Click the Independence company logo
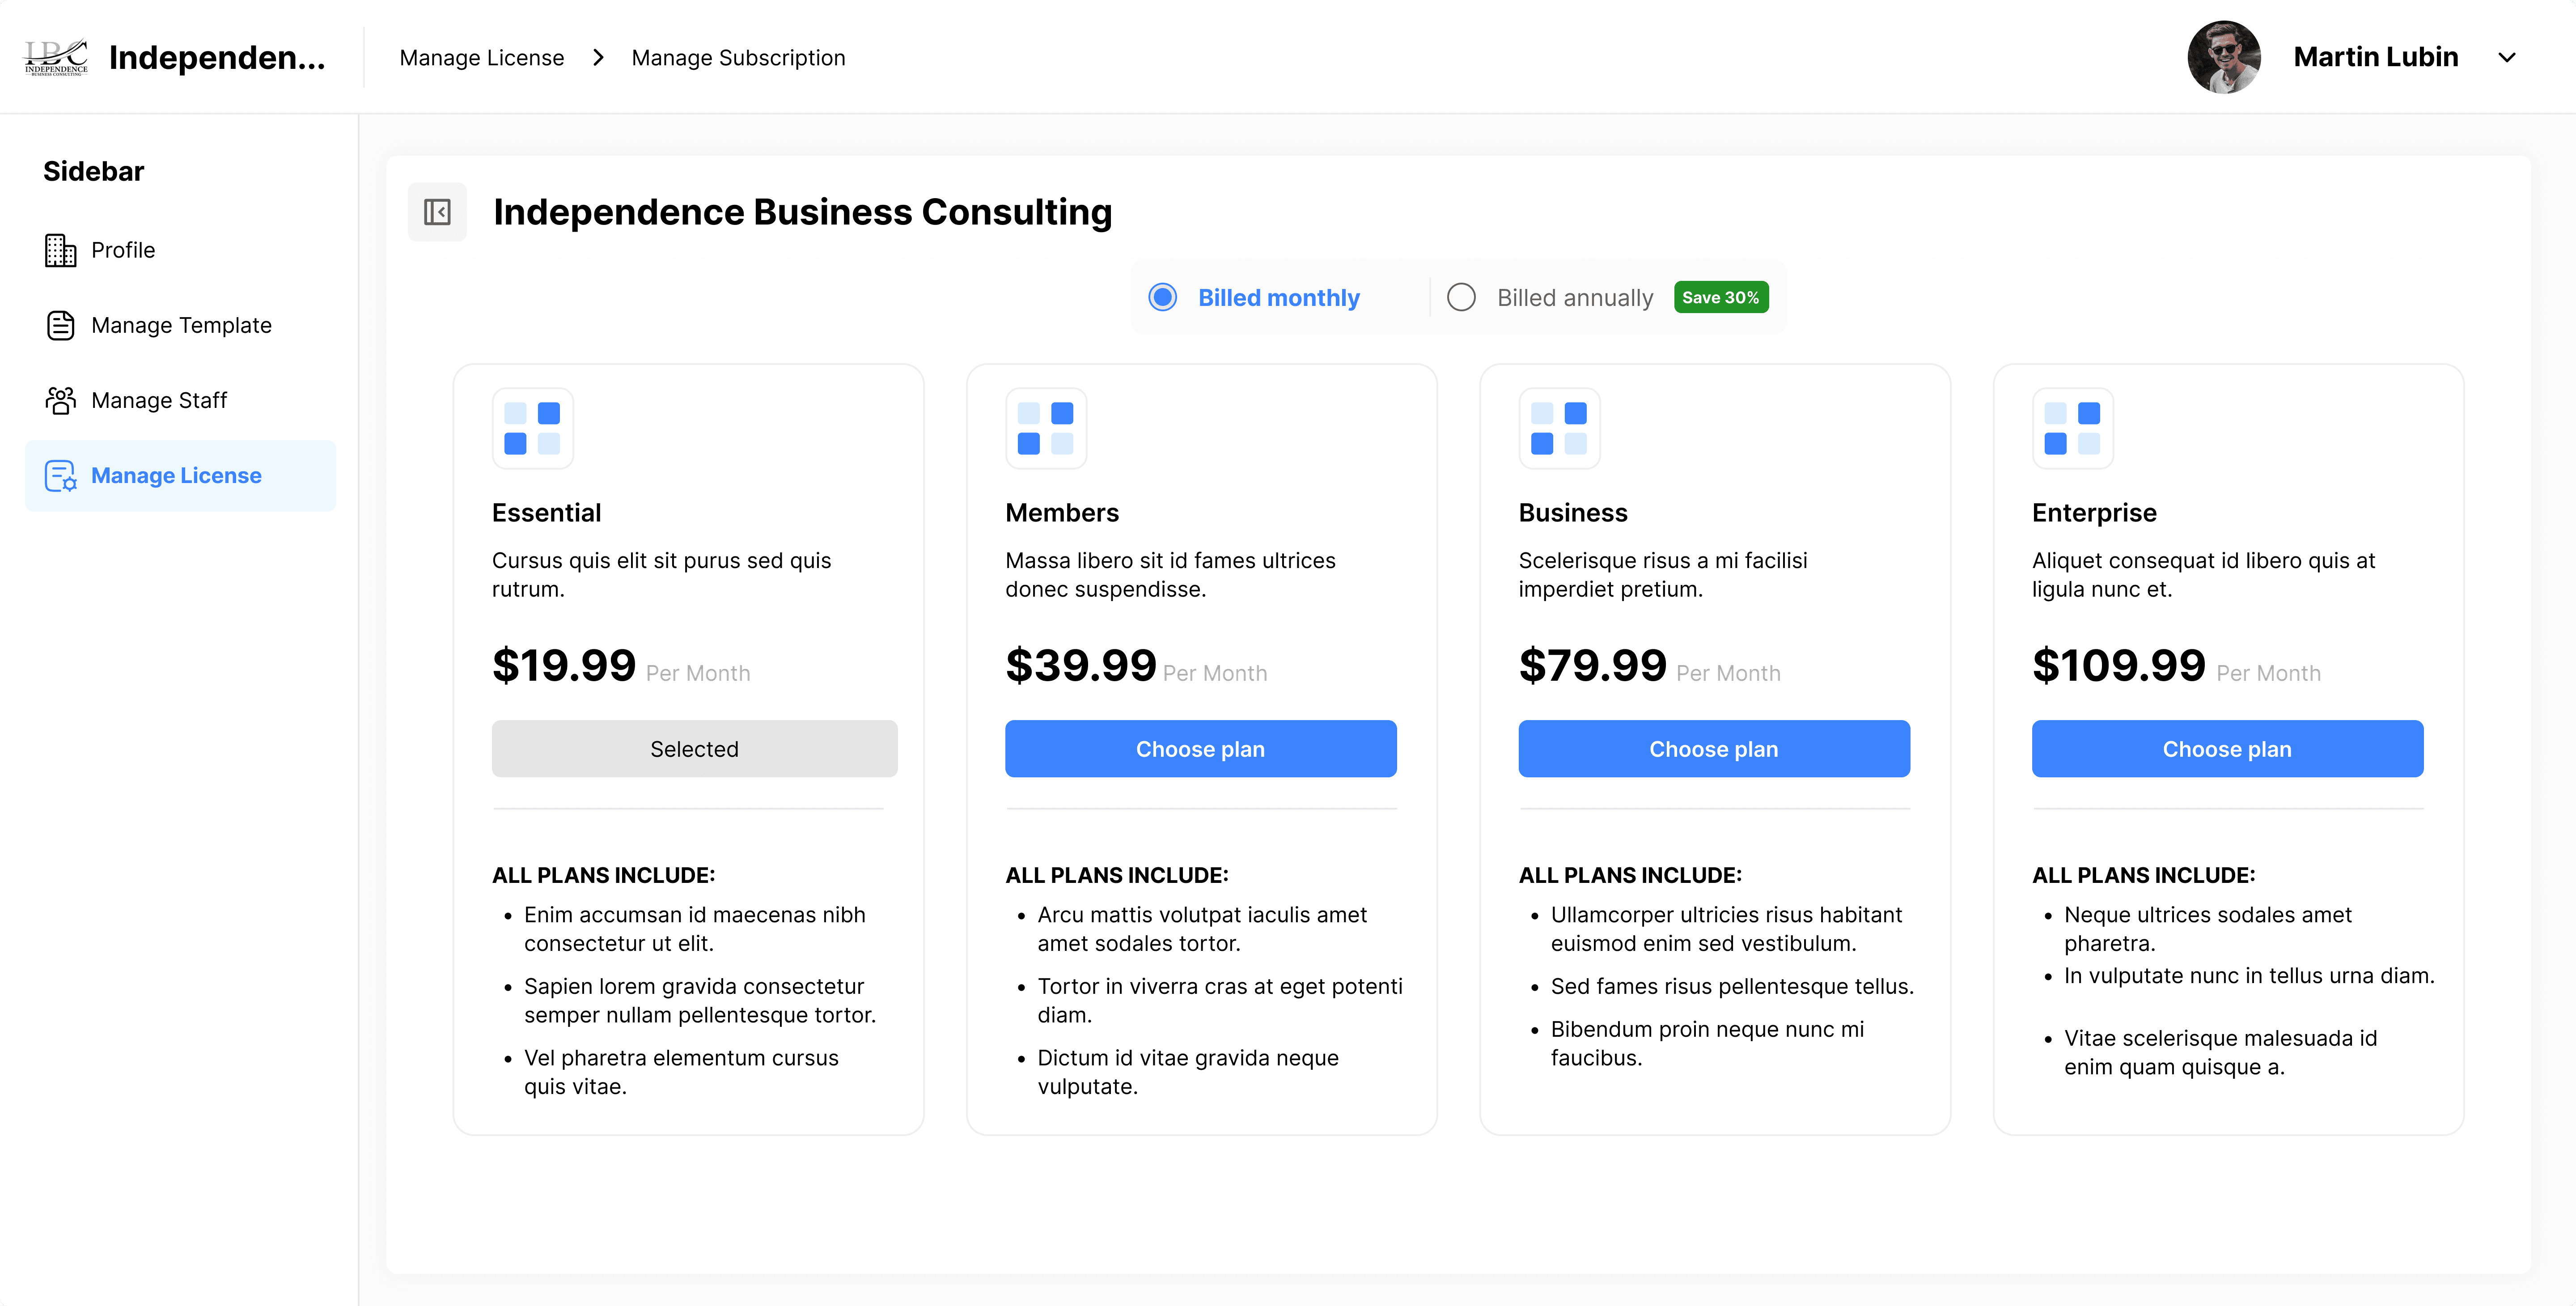The image size is (2576, 1306). (56, 58)
